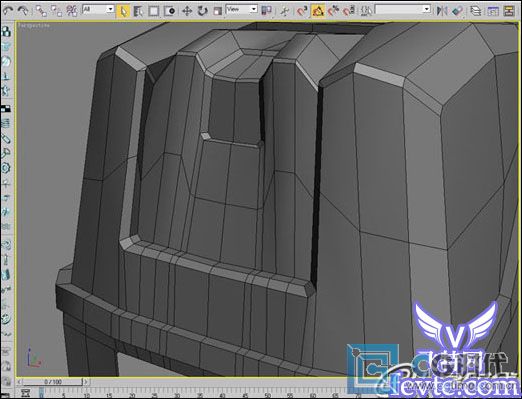Toggle the Percent Snap button
Viewport: 522px width, 399px height.
[x=333, y=11]
